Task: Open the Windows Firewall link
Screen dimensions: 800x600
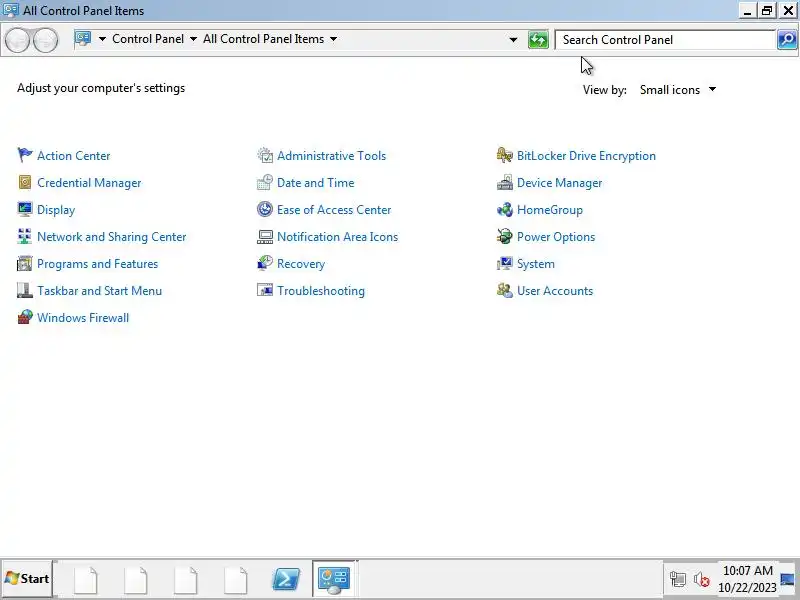Action: pyautogui.click(x=83, y=318)
